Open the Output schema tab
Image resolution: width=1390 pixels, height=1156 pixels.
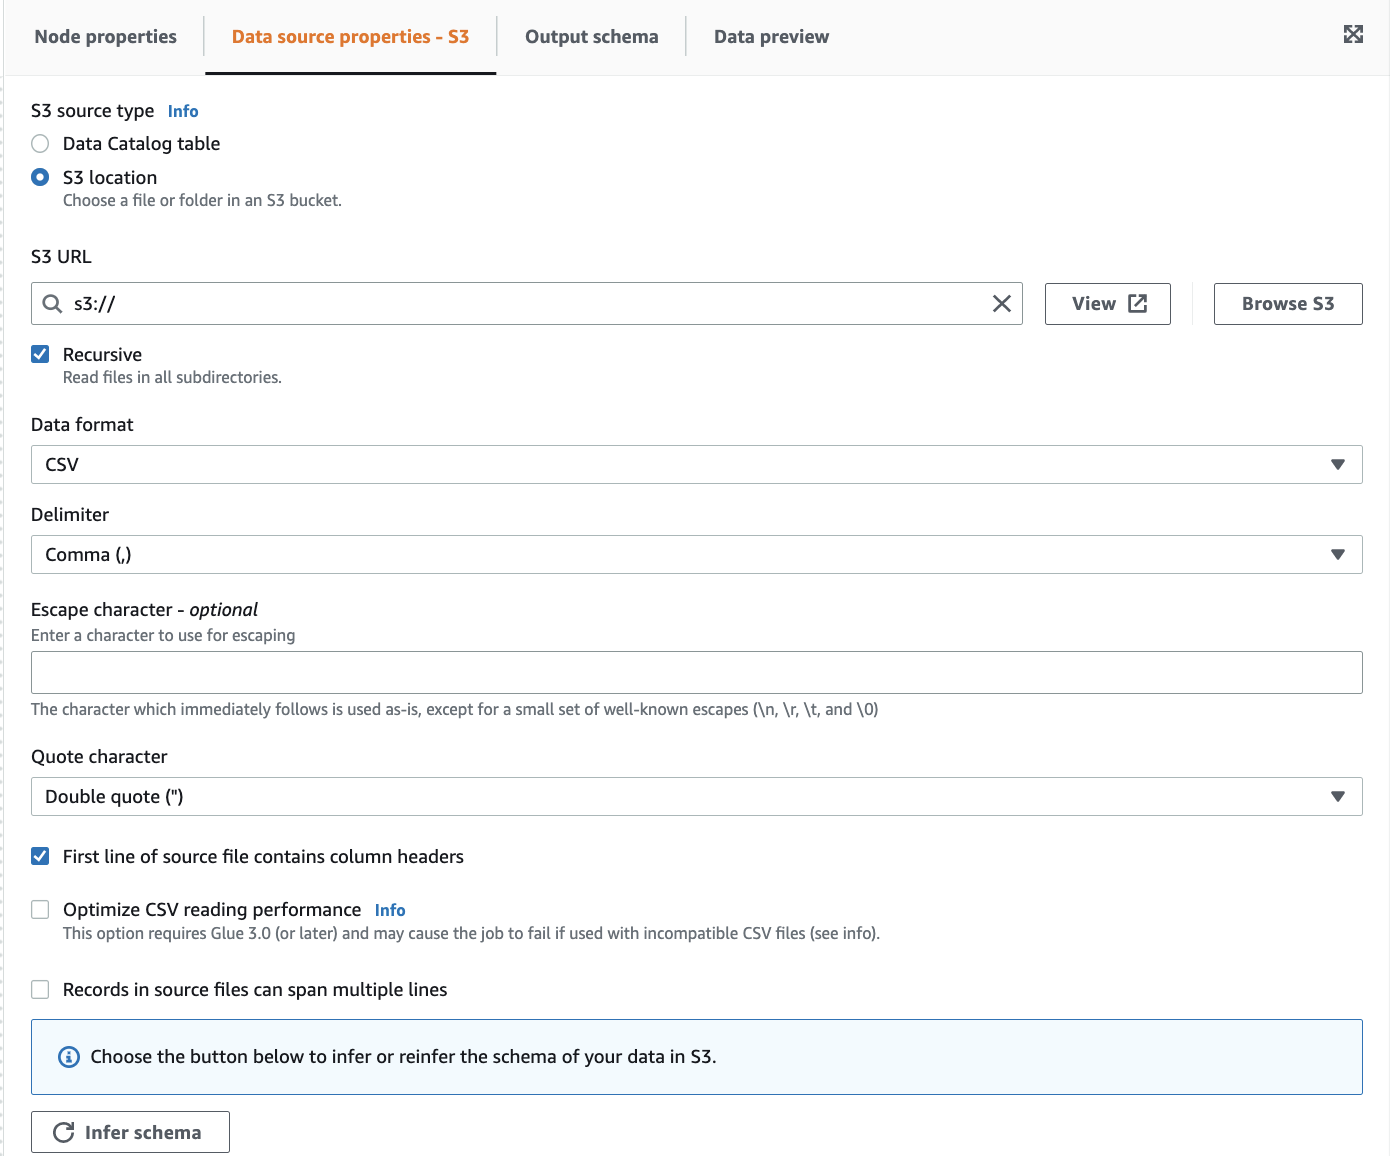591,37
